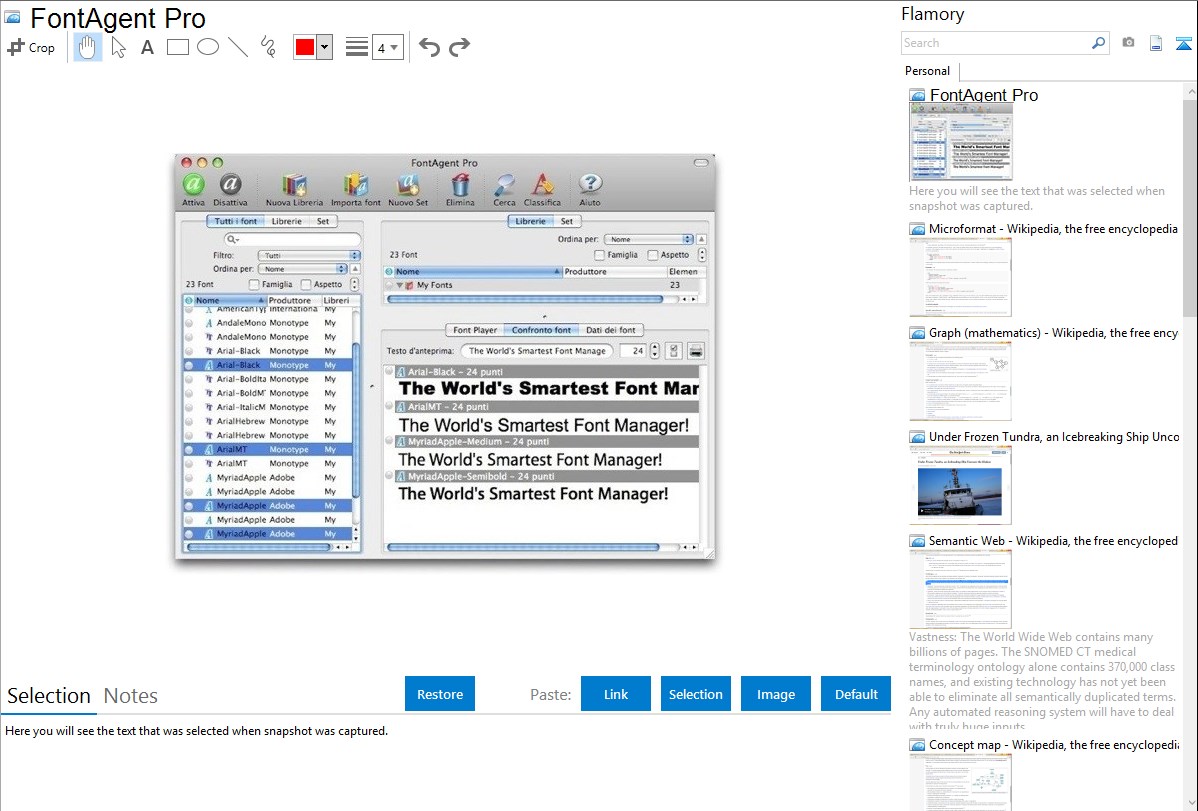This screenshot has height=811, width=1198.
Task: Click the line thickness icon
Action: pos(356,47)
